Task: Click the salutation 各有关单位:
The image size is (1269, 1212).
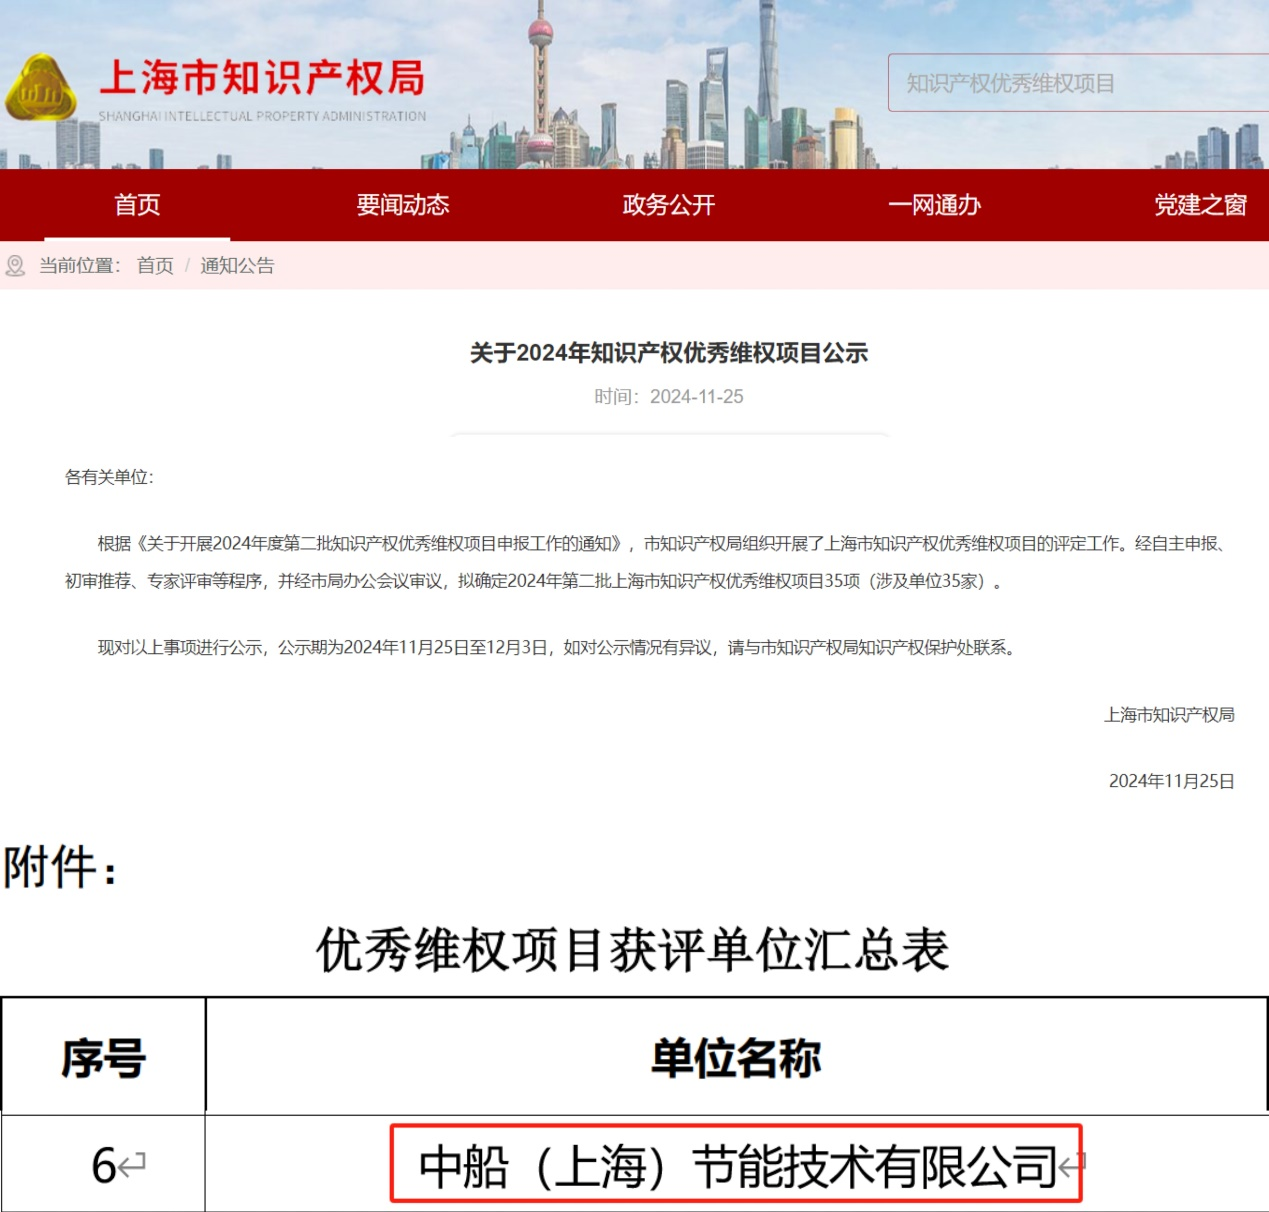Action: click(x=109, y=477)
